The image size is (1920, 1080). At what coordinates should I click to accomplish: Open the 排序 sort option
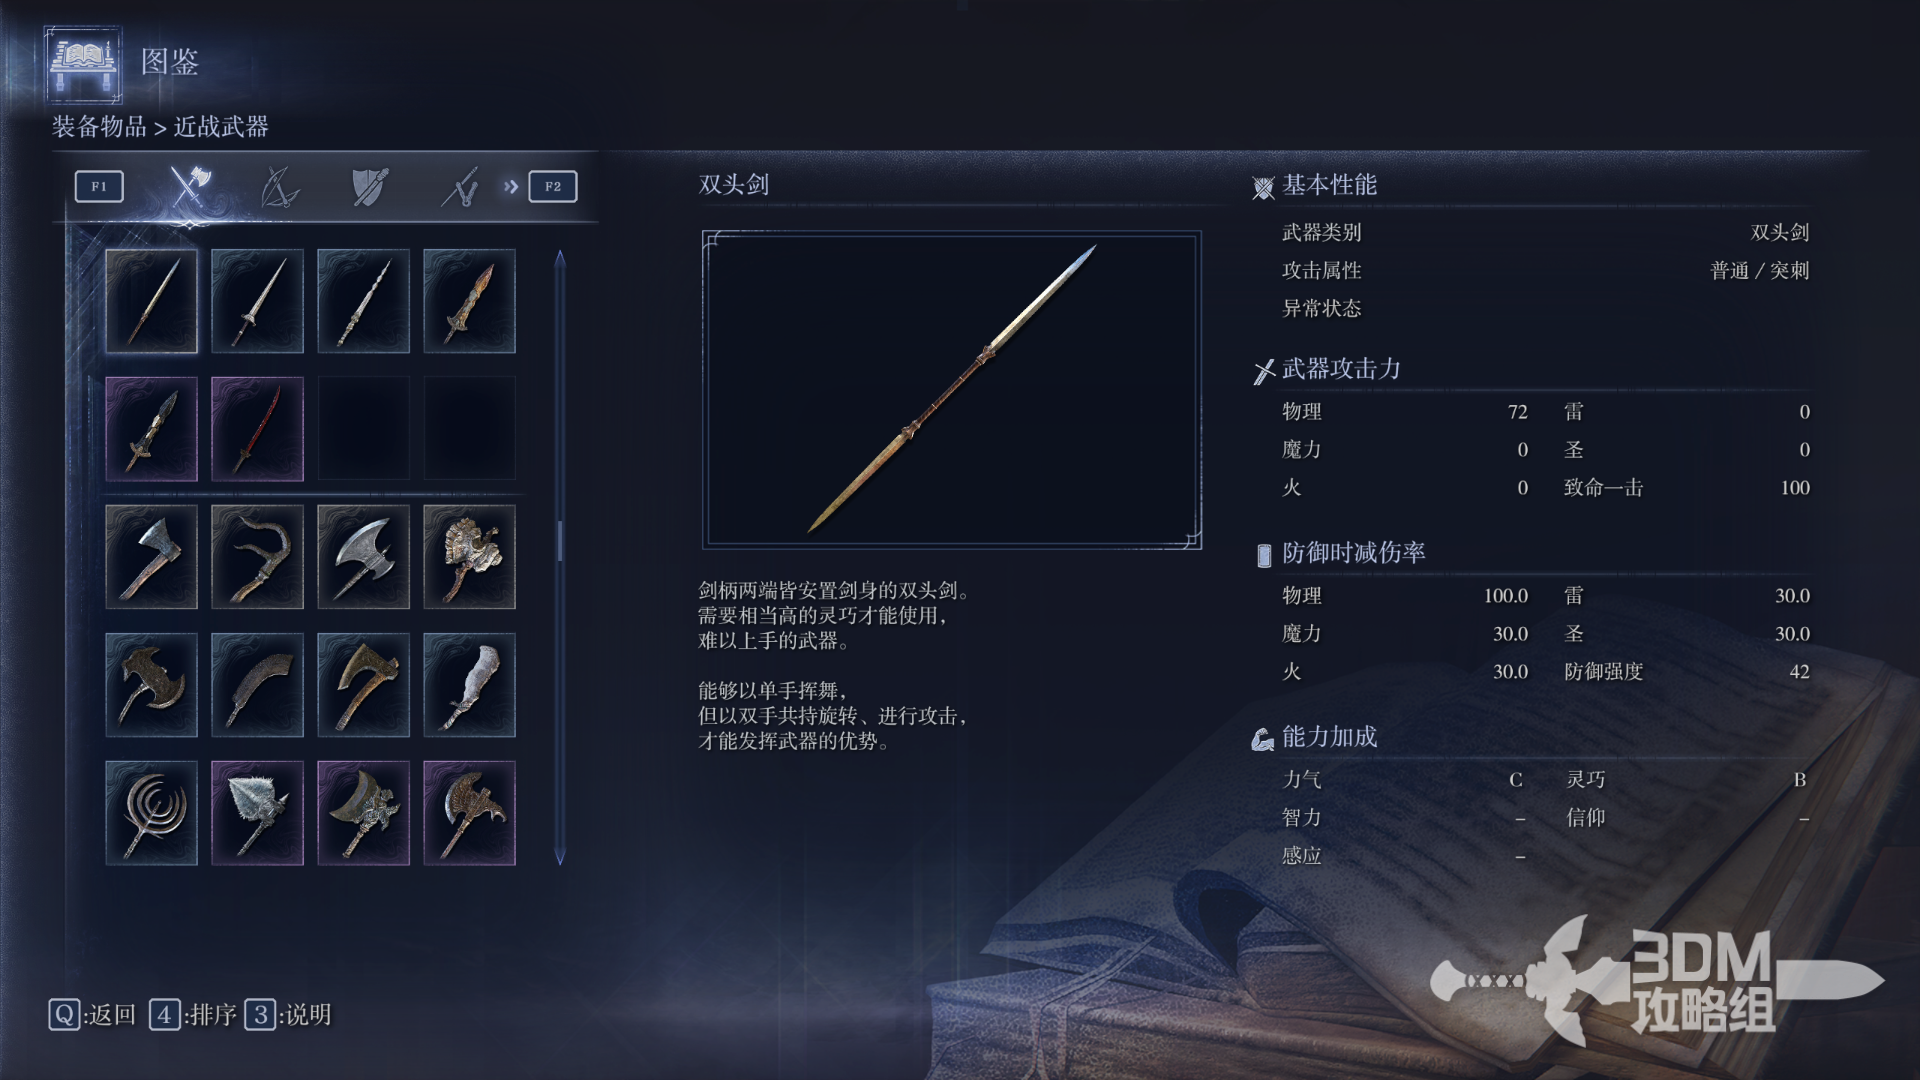click(x=193, y=1015)
